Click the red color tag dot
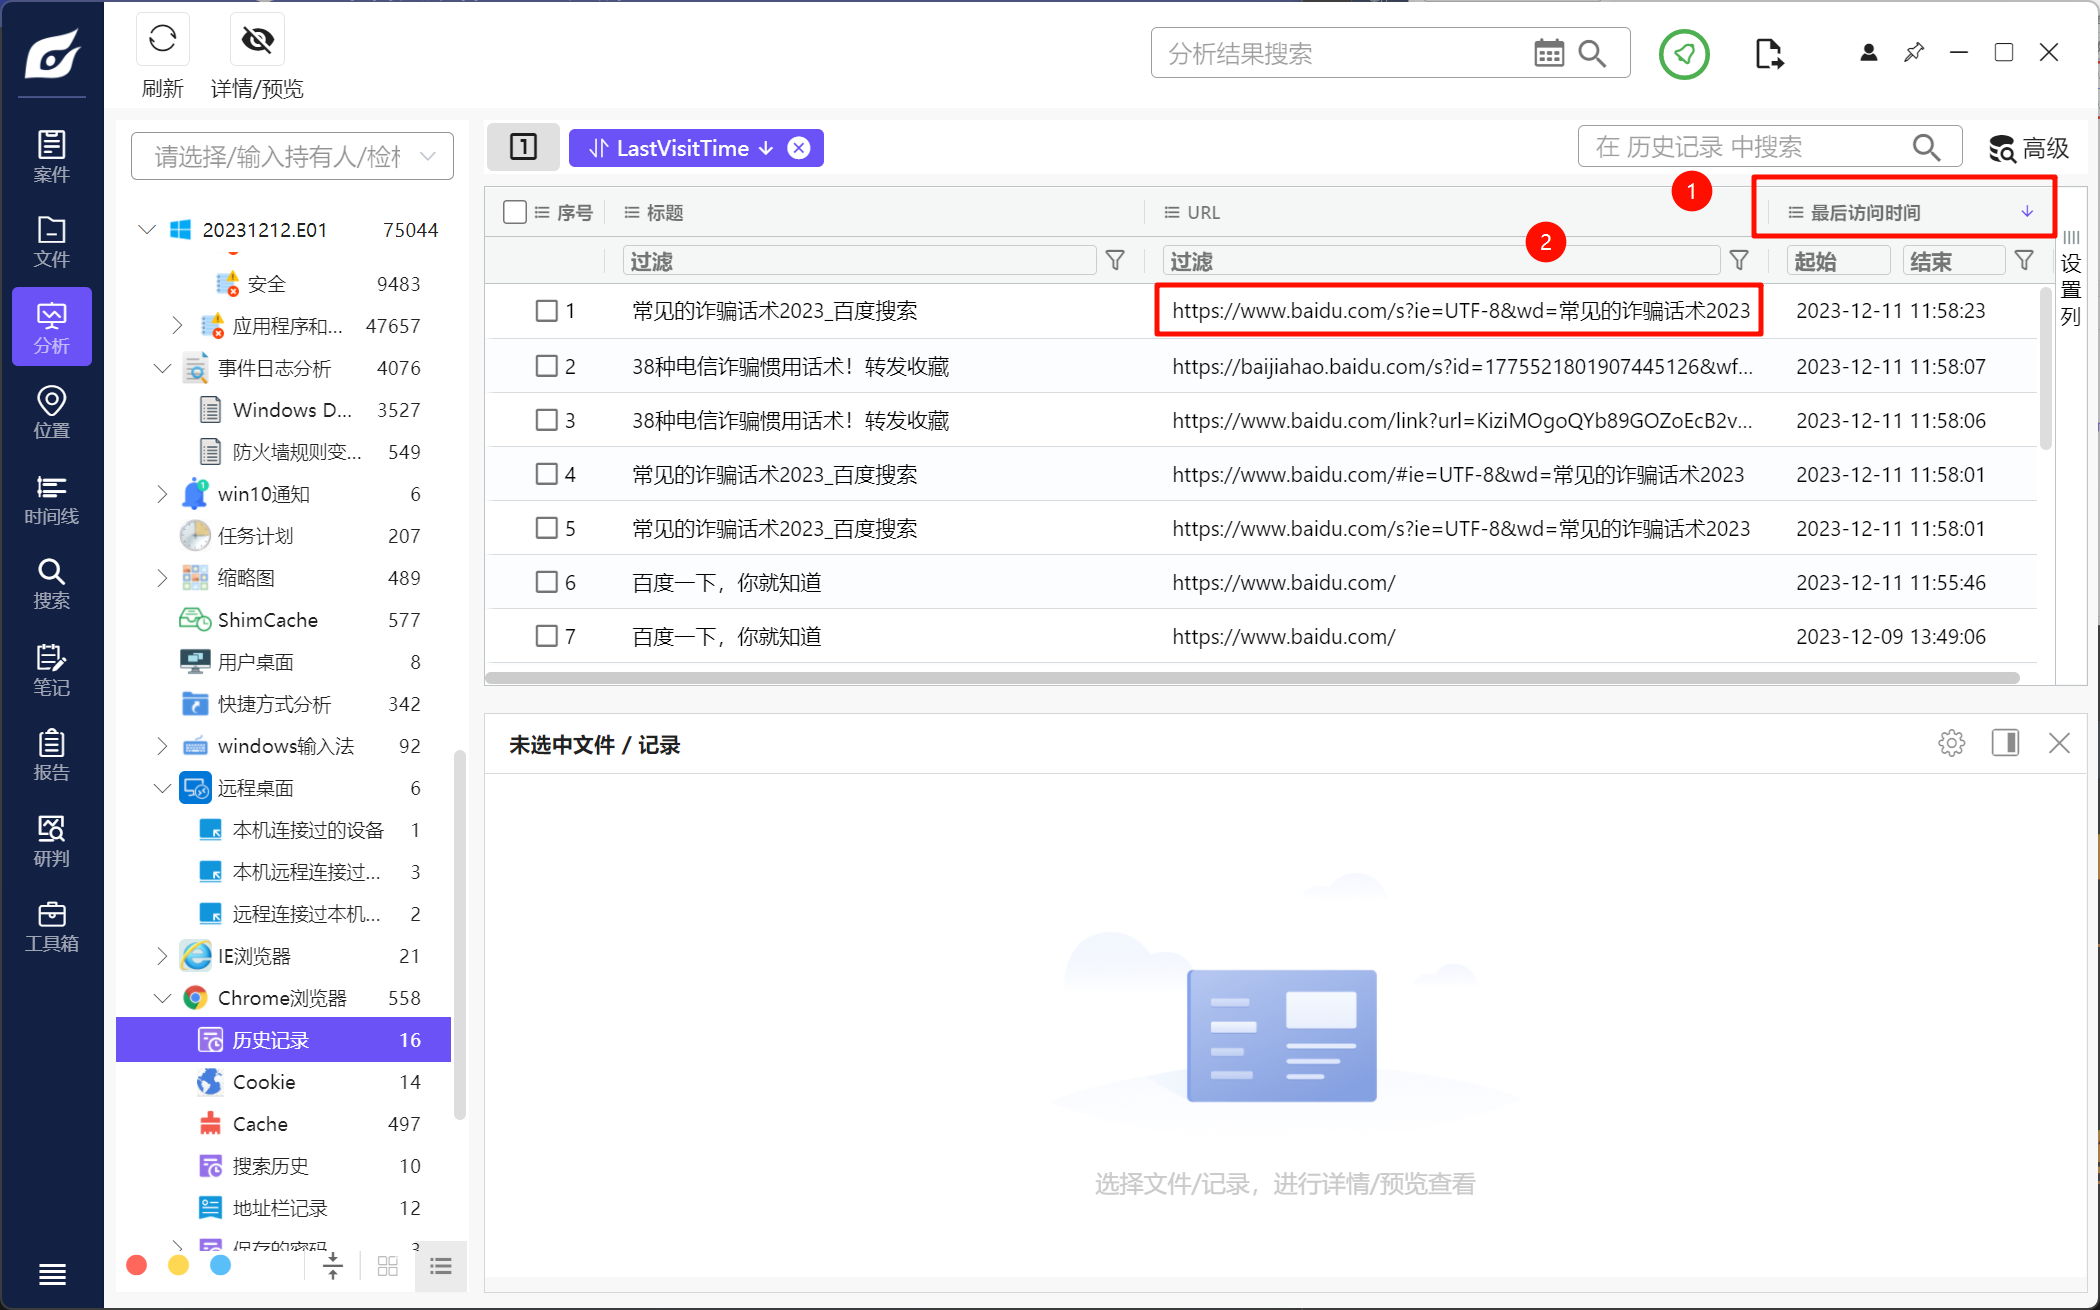 137,1266
